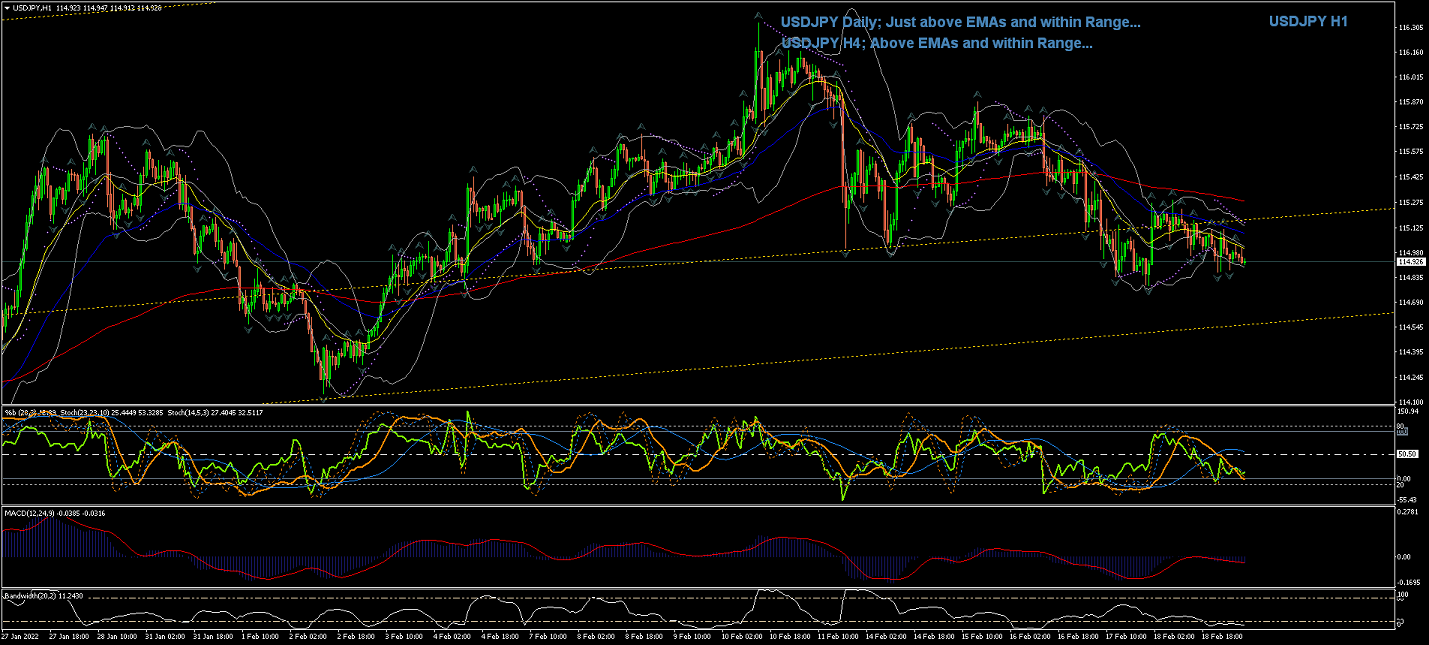Viewport: 1429px width, 645px height.
Task: Click the -0.1695 value on MACD scale
Action: click(x=1408, y=581)
